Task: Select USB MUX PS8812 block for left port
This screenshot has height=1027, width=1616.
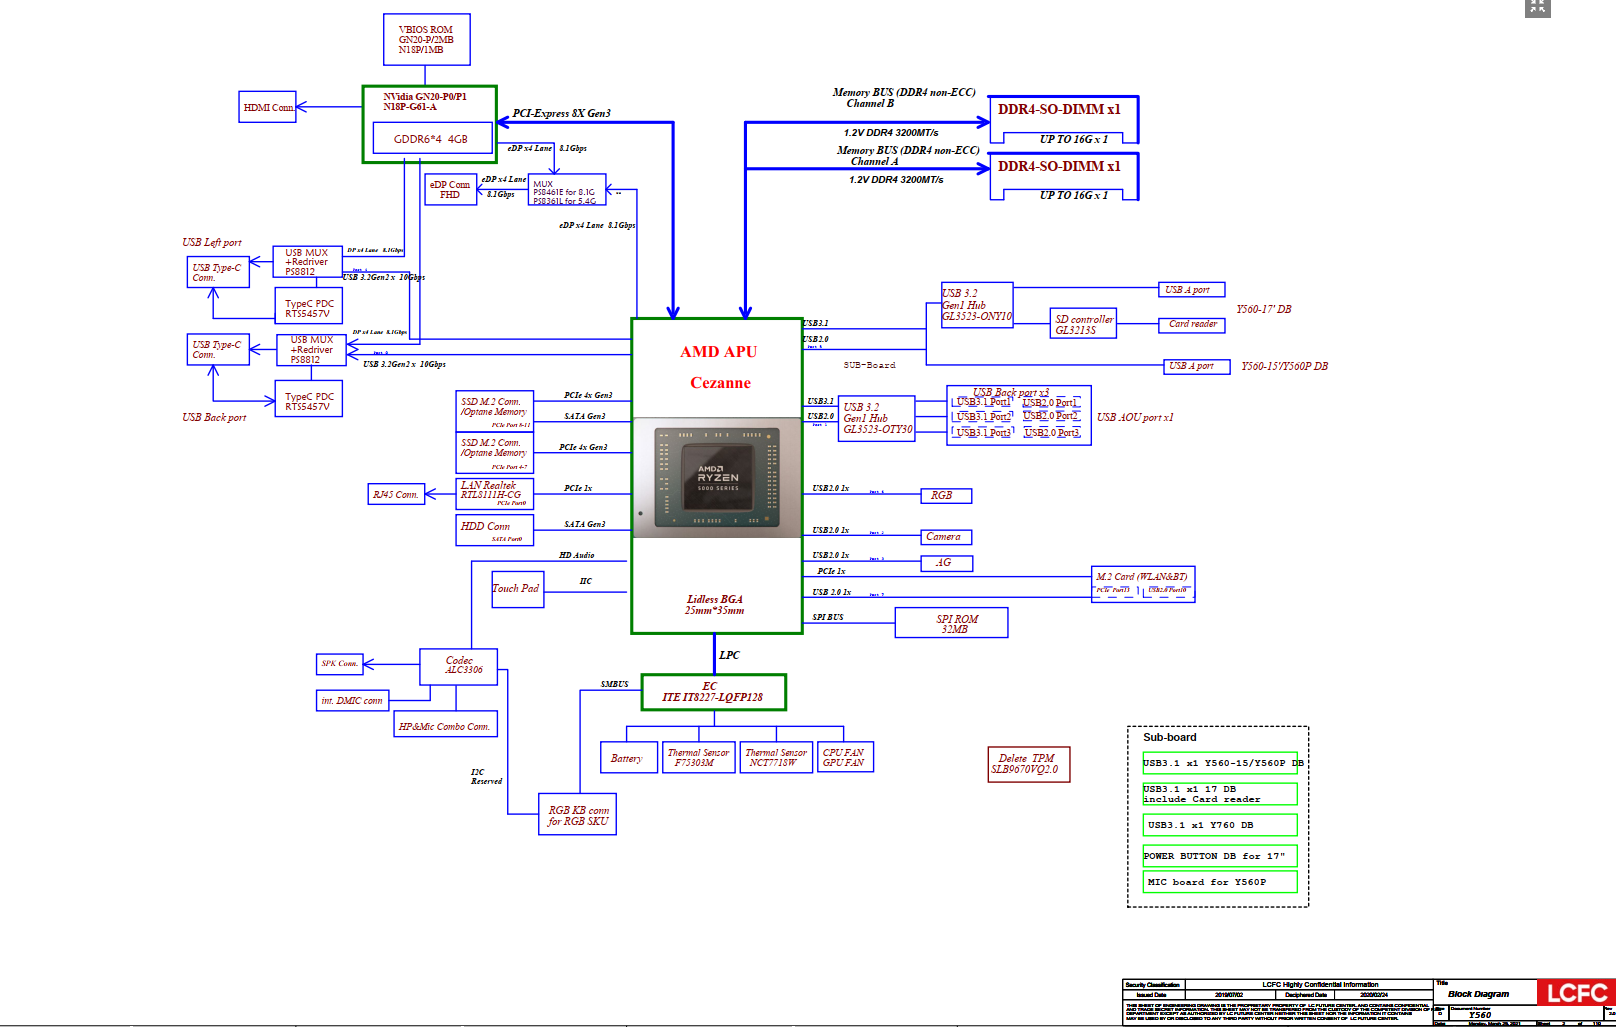Action: [x=307, y=262]
